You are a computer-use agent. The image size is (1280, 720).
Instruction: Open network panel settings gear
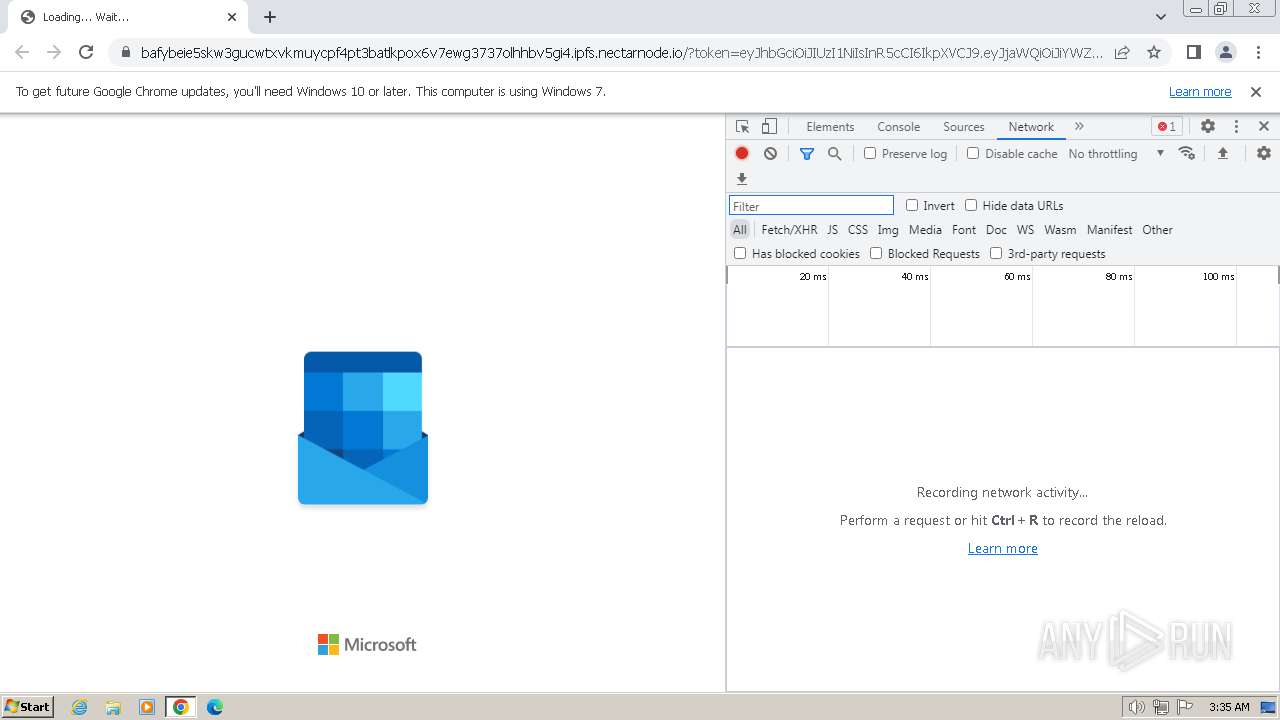pos(1264,153)
